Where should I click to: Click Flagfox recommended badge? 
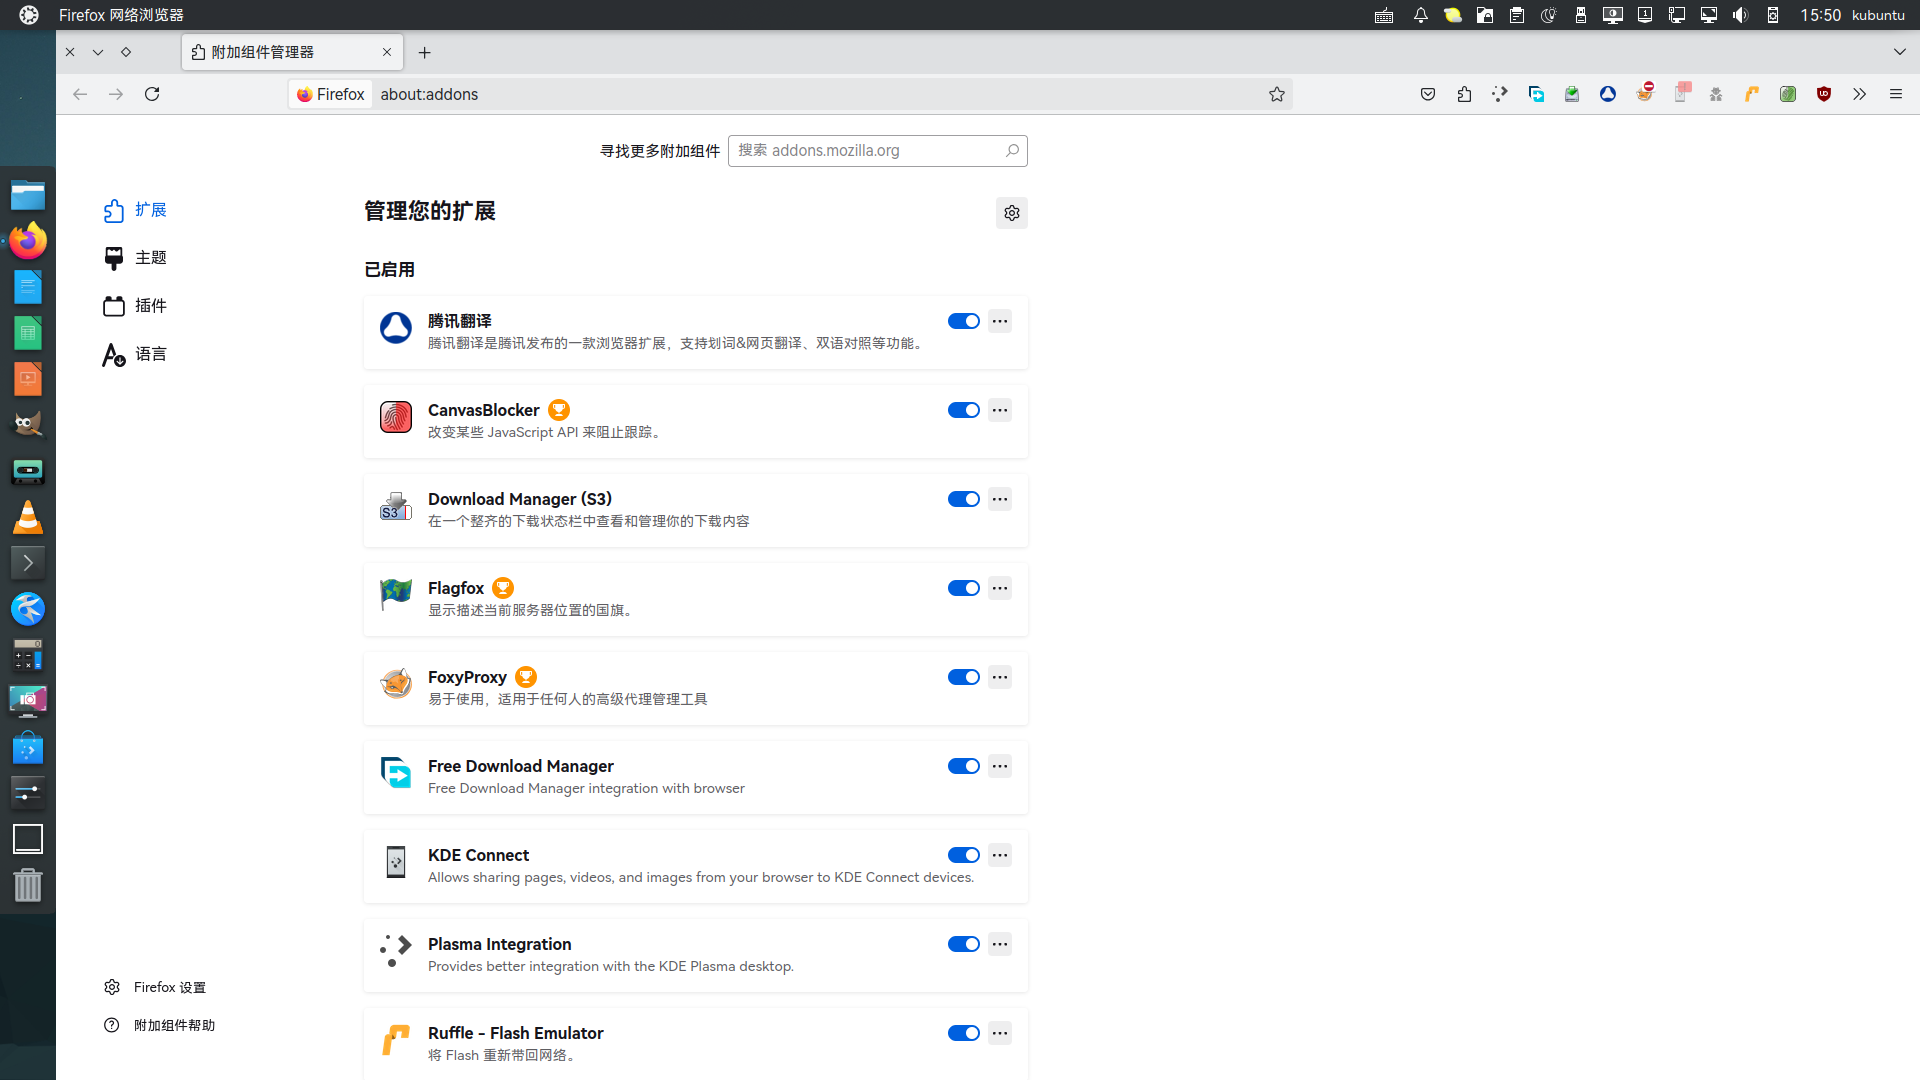coord(503,588)
